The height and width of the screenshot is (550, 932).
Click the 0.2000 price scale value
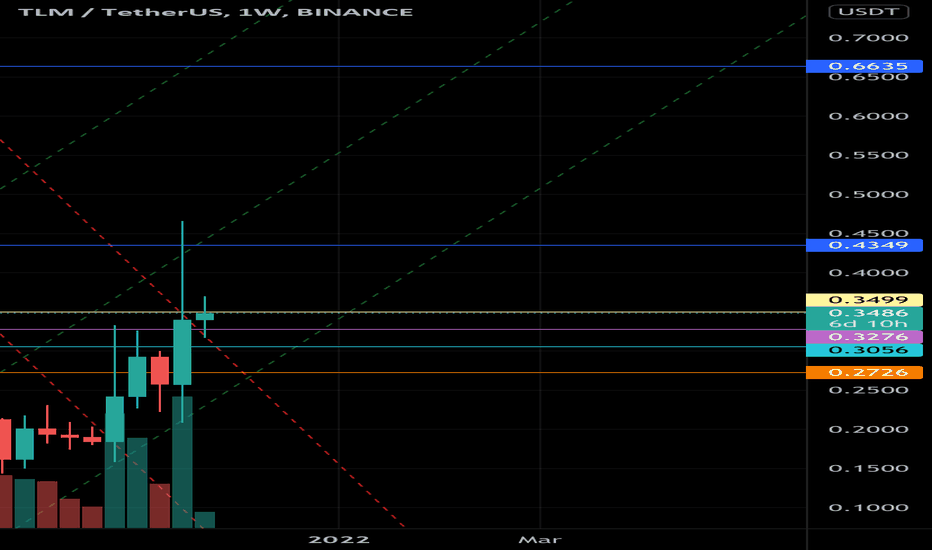[868, 429]
